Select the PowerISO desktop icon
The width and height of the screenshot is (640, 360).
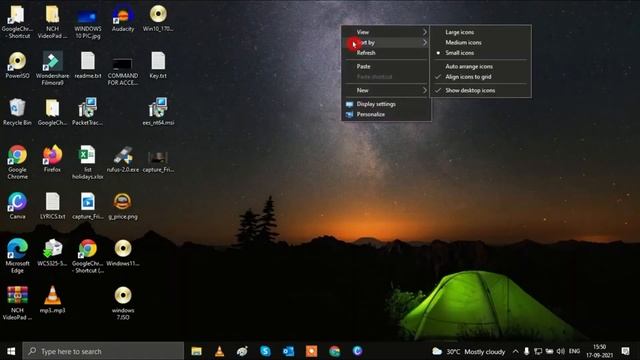click(x=18, y=65)
